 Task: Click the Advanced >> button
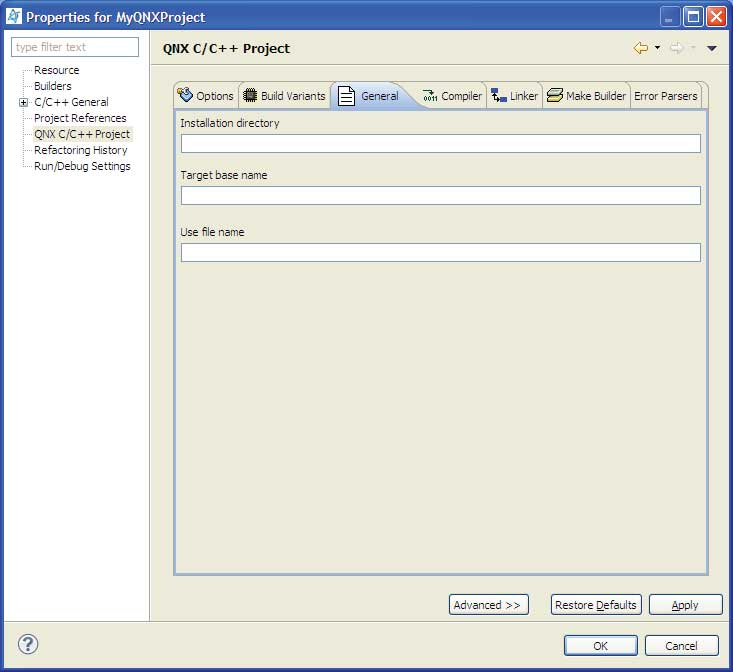[488, 605]
